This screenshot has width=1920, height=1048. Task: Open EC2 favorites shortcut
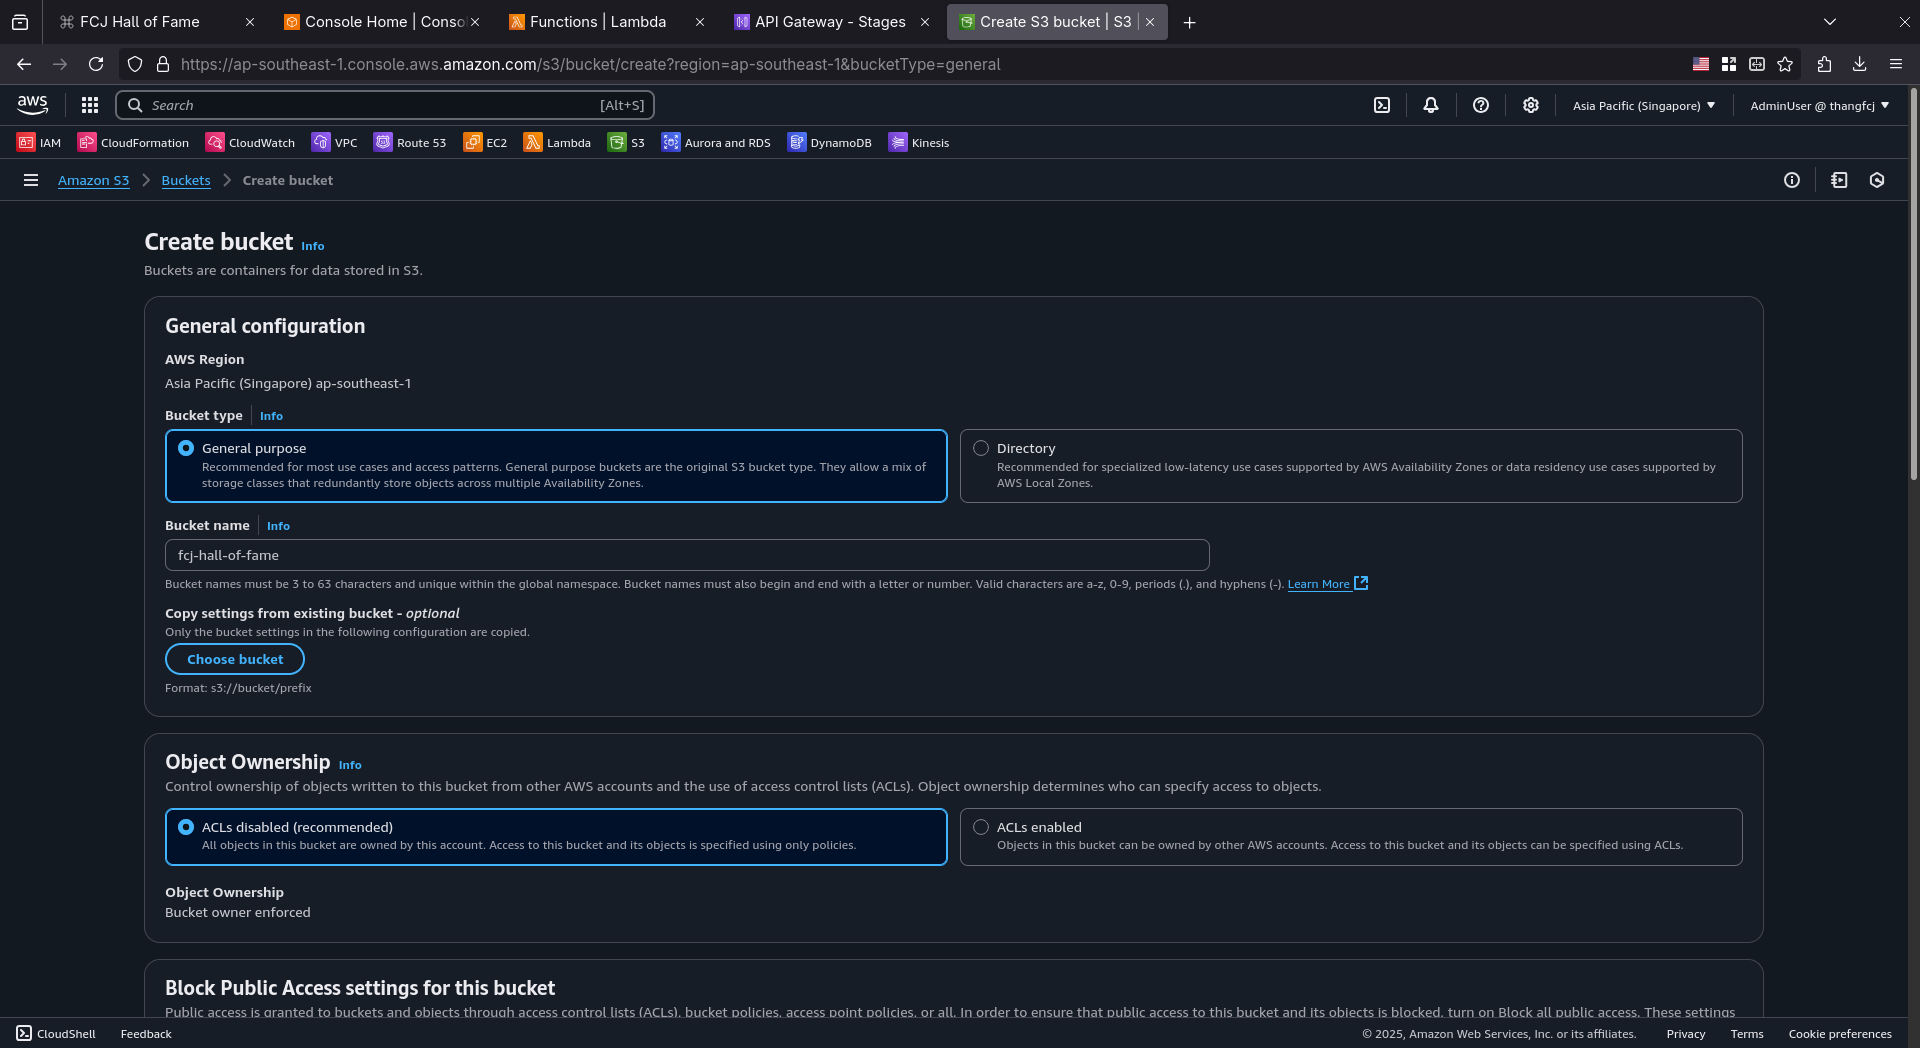click(x=485, y=143)
